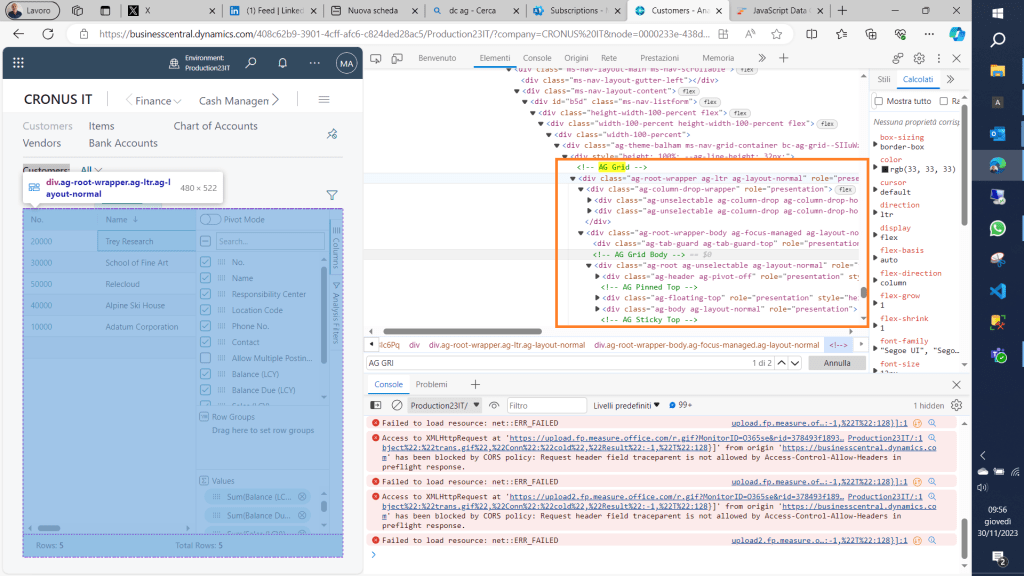Click the filter funnel above the grid
Viewport: 1024px width, 576px height.
332,195
